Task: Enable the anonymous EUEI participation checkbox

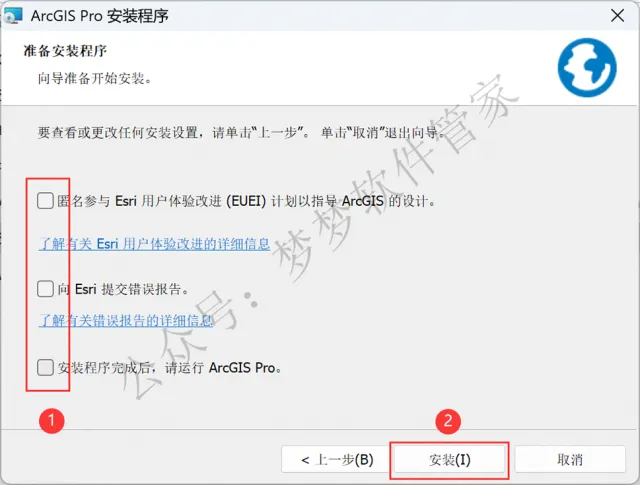Action: (45, 201)
